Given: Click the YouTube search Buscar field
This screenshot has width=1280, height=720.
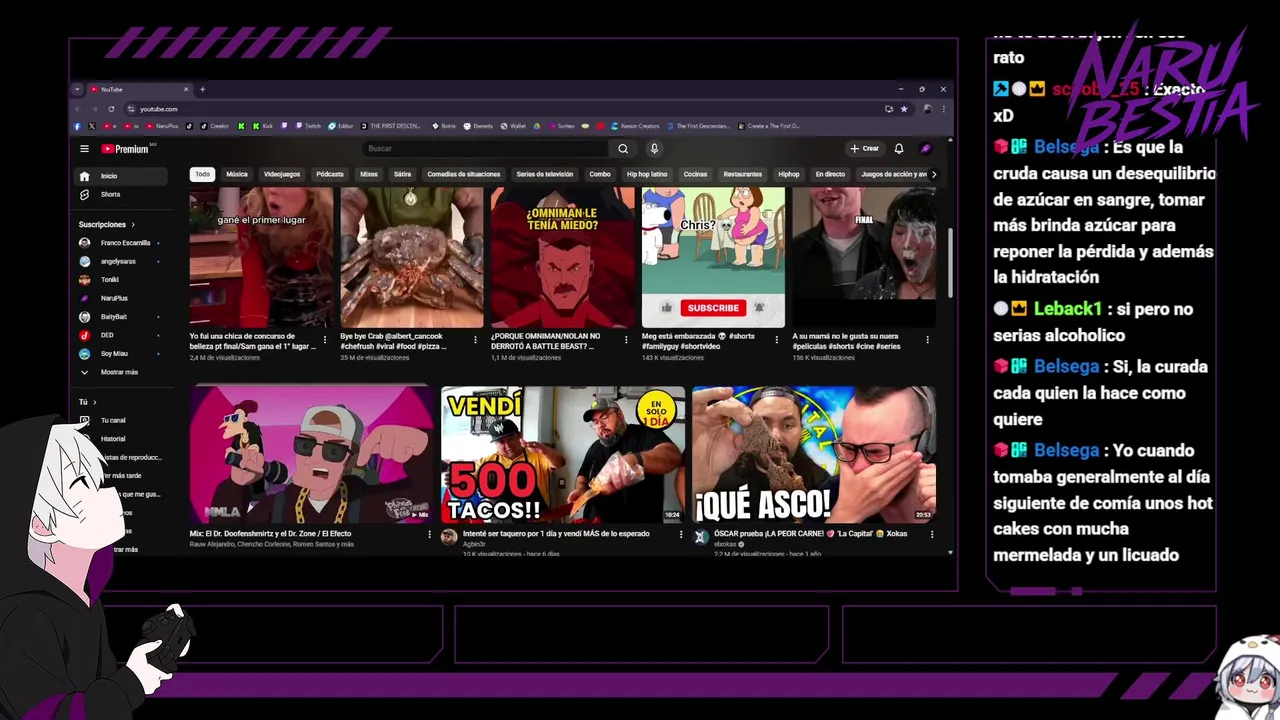Looking at the screenshot, I should [x=486, y=148].
